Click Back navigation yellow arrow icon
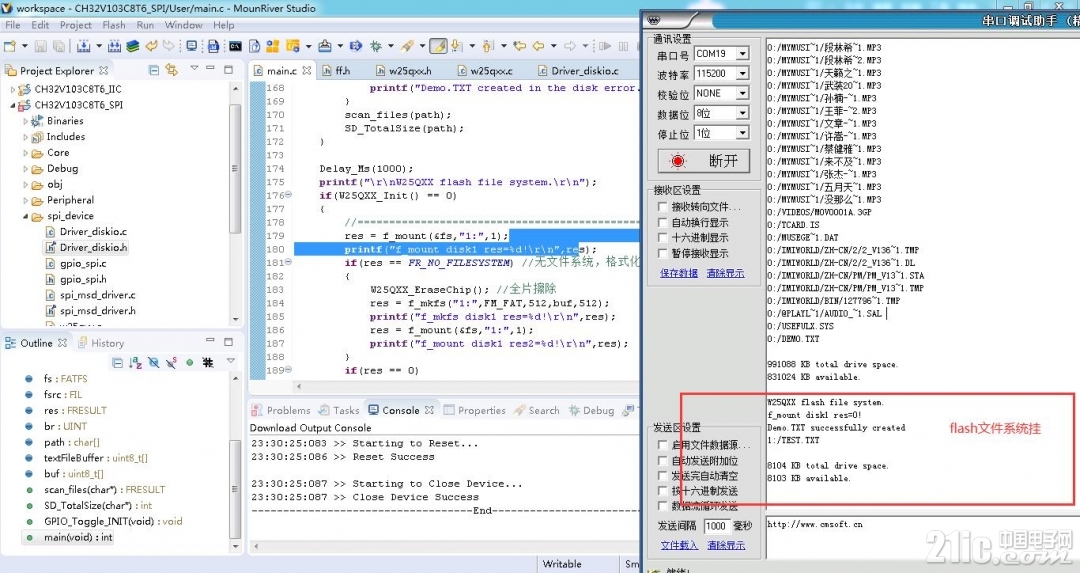The height and width of the screenshot is (573, 1080). tap(538, 46)
